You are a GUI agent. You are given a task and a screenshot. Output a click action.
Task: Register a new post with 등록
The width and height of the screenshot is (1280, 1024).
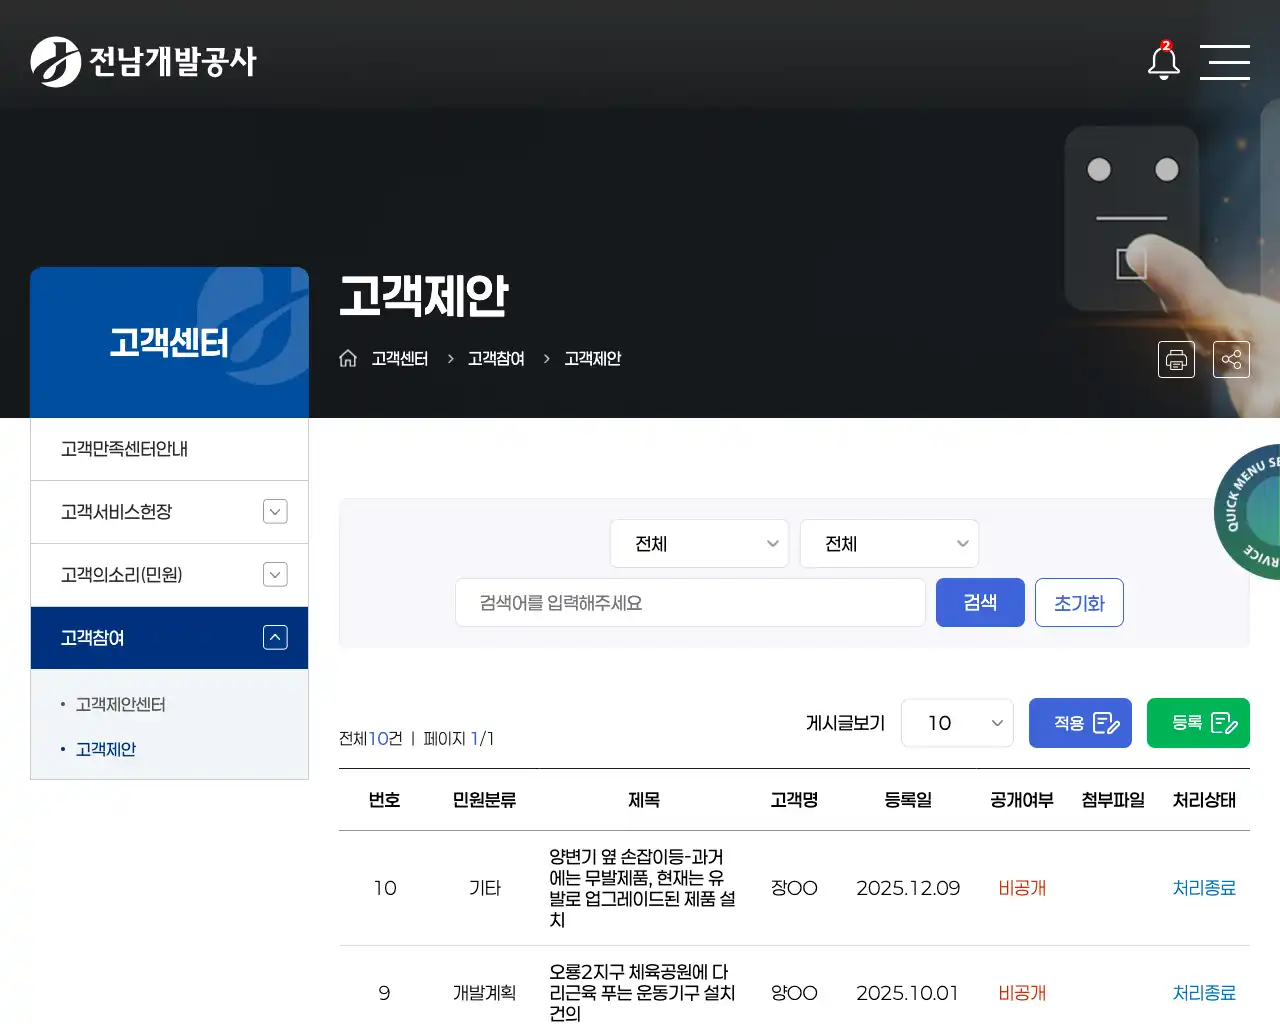pyautogui.click(x=1198, y=722)
